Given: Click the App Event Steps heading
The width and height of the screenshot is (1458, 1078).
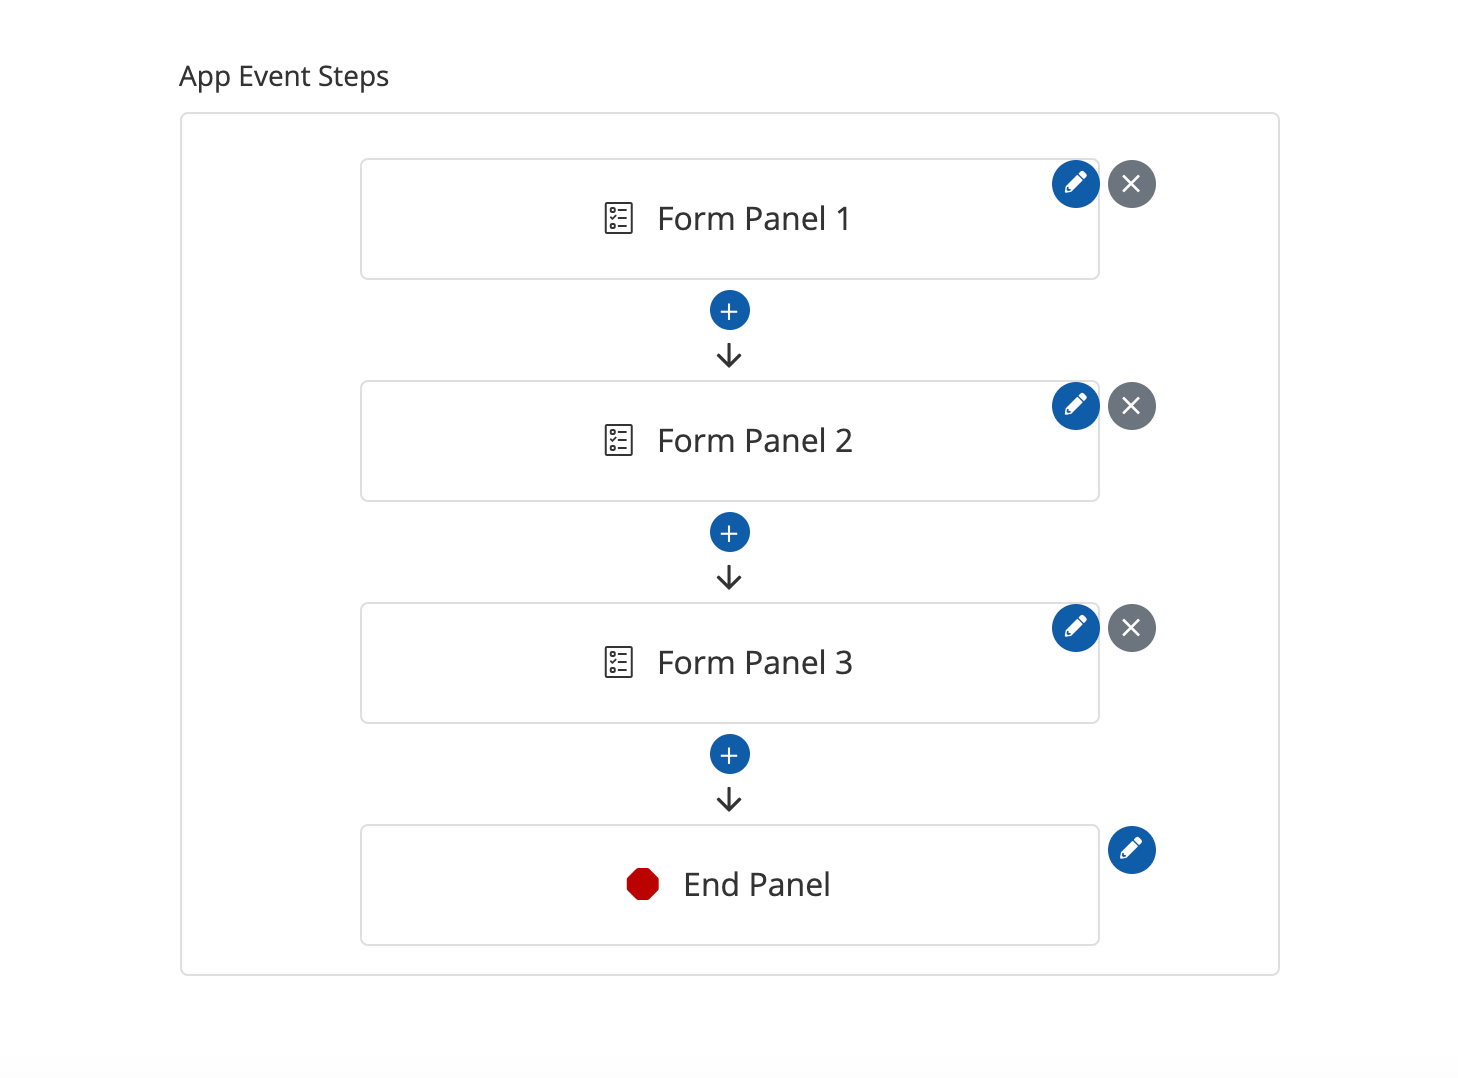Looking at the screenshot, I should coord(284,77).
